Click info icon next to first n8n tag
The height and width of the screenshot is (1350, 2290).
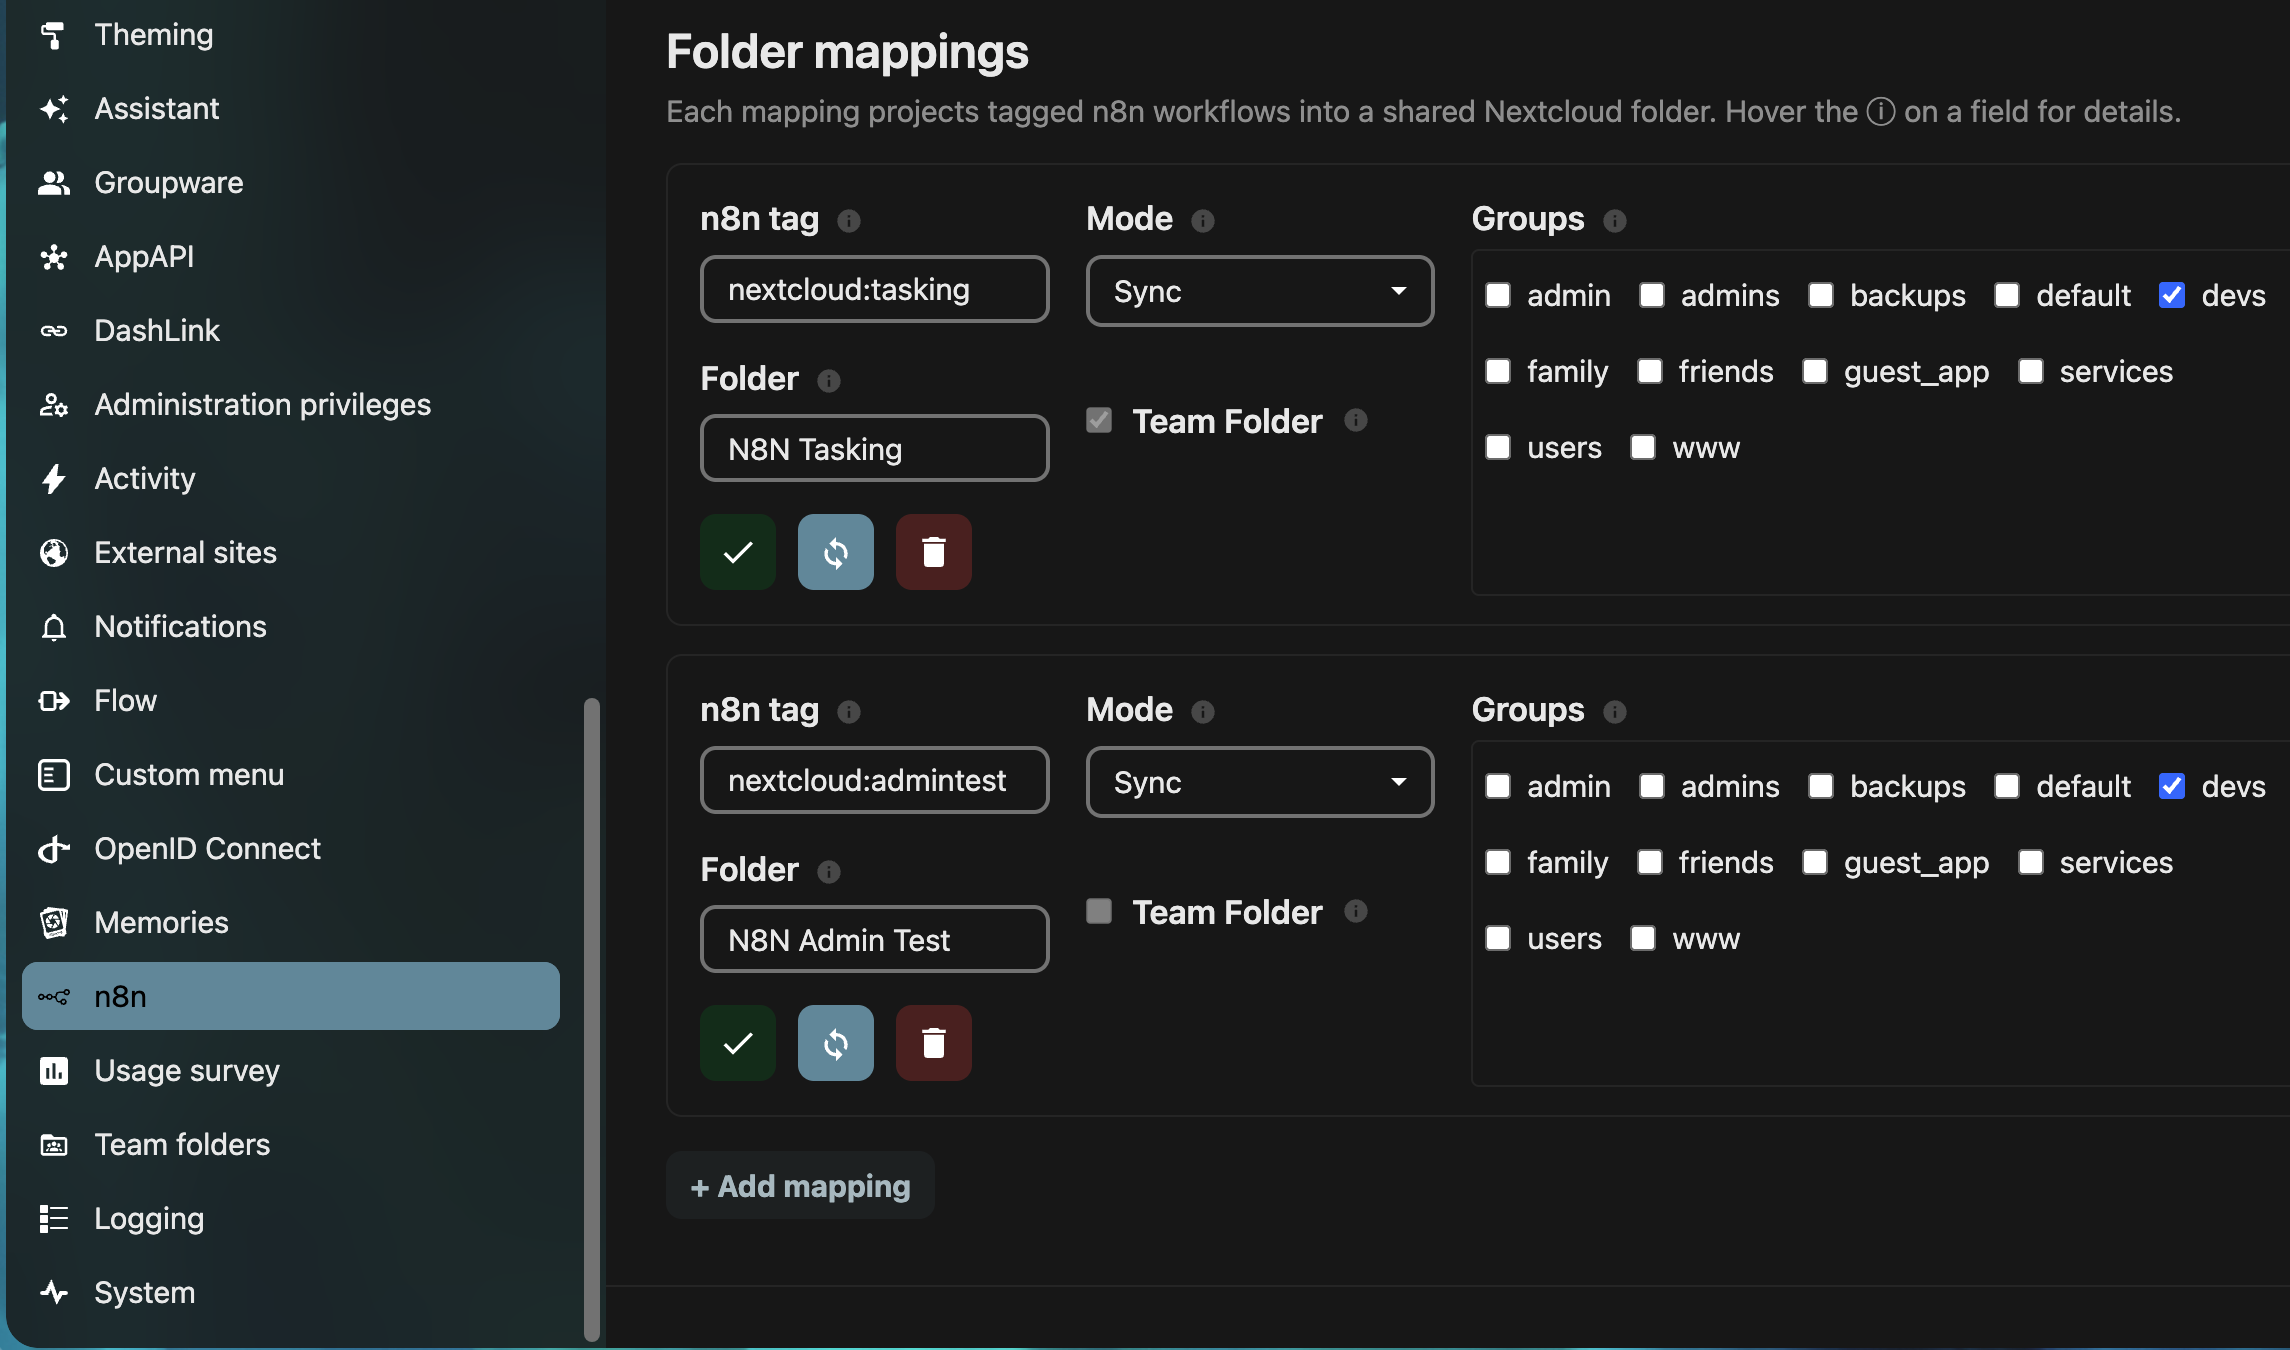pyautogui.click(x=849, y=220)
